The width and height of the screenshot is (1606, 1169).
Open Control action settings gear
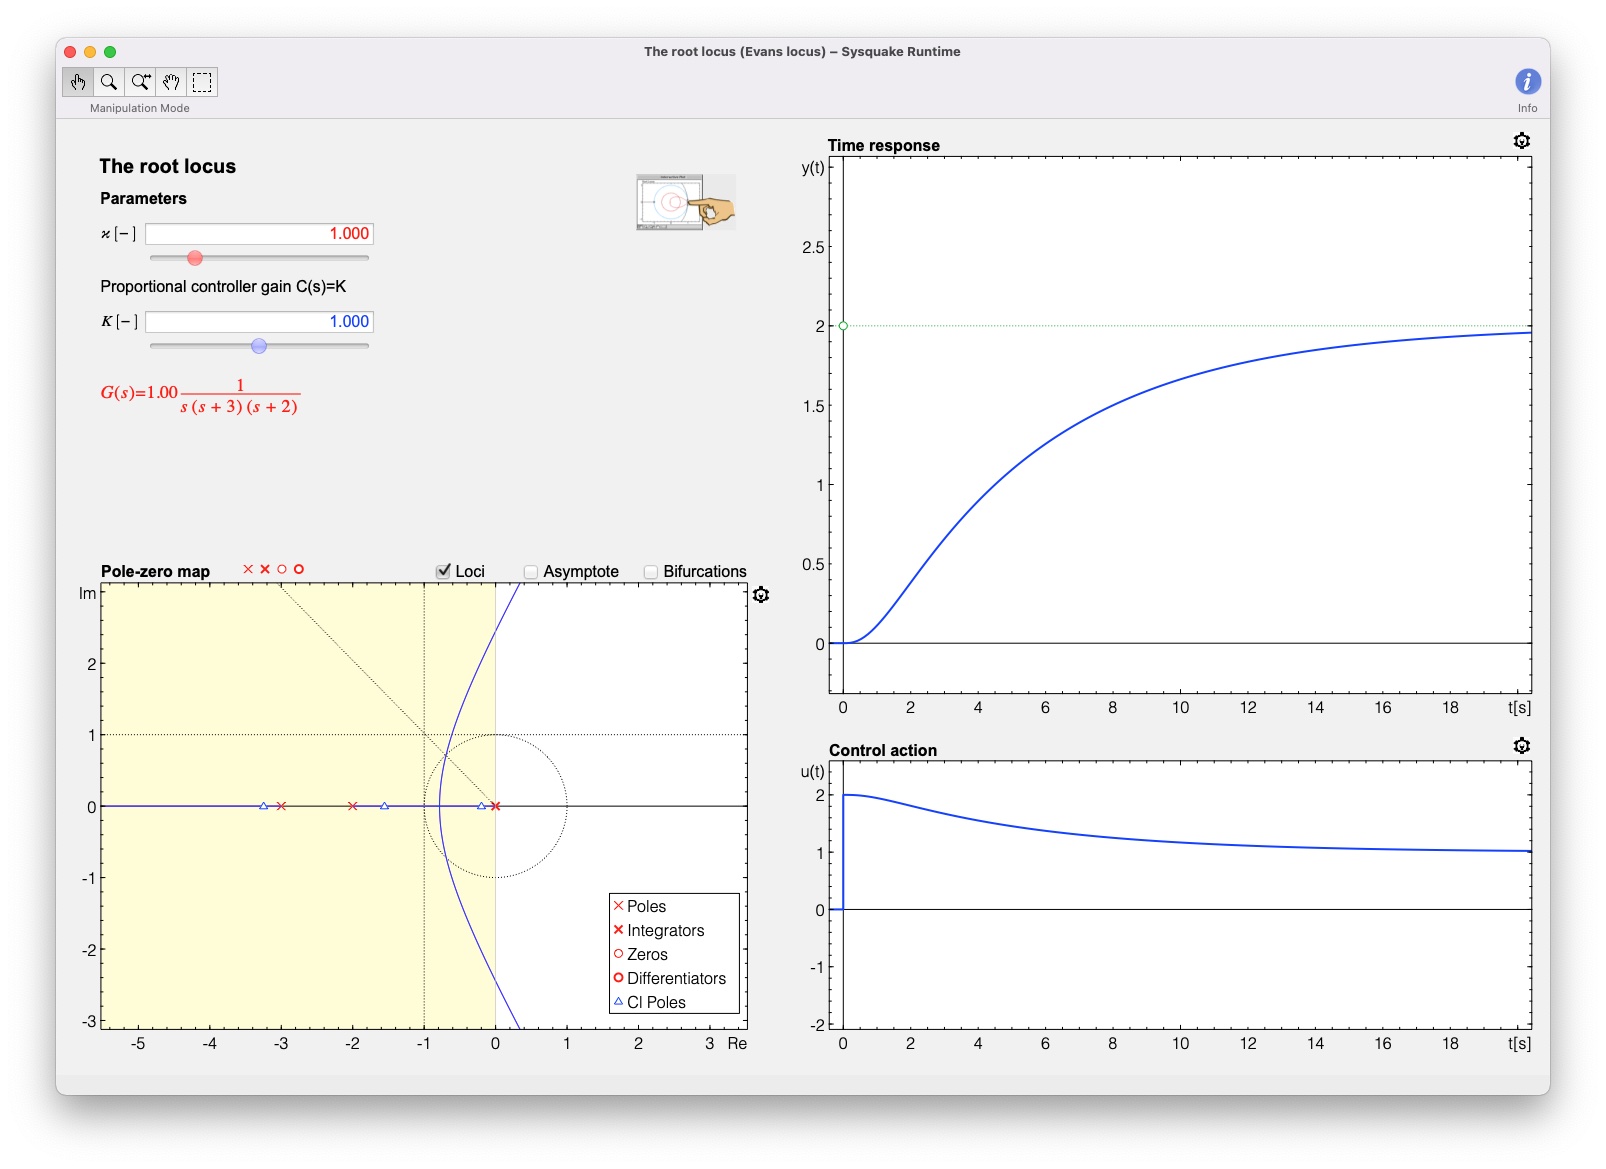(1522, 745)
